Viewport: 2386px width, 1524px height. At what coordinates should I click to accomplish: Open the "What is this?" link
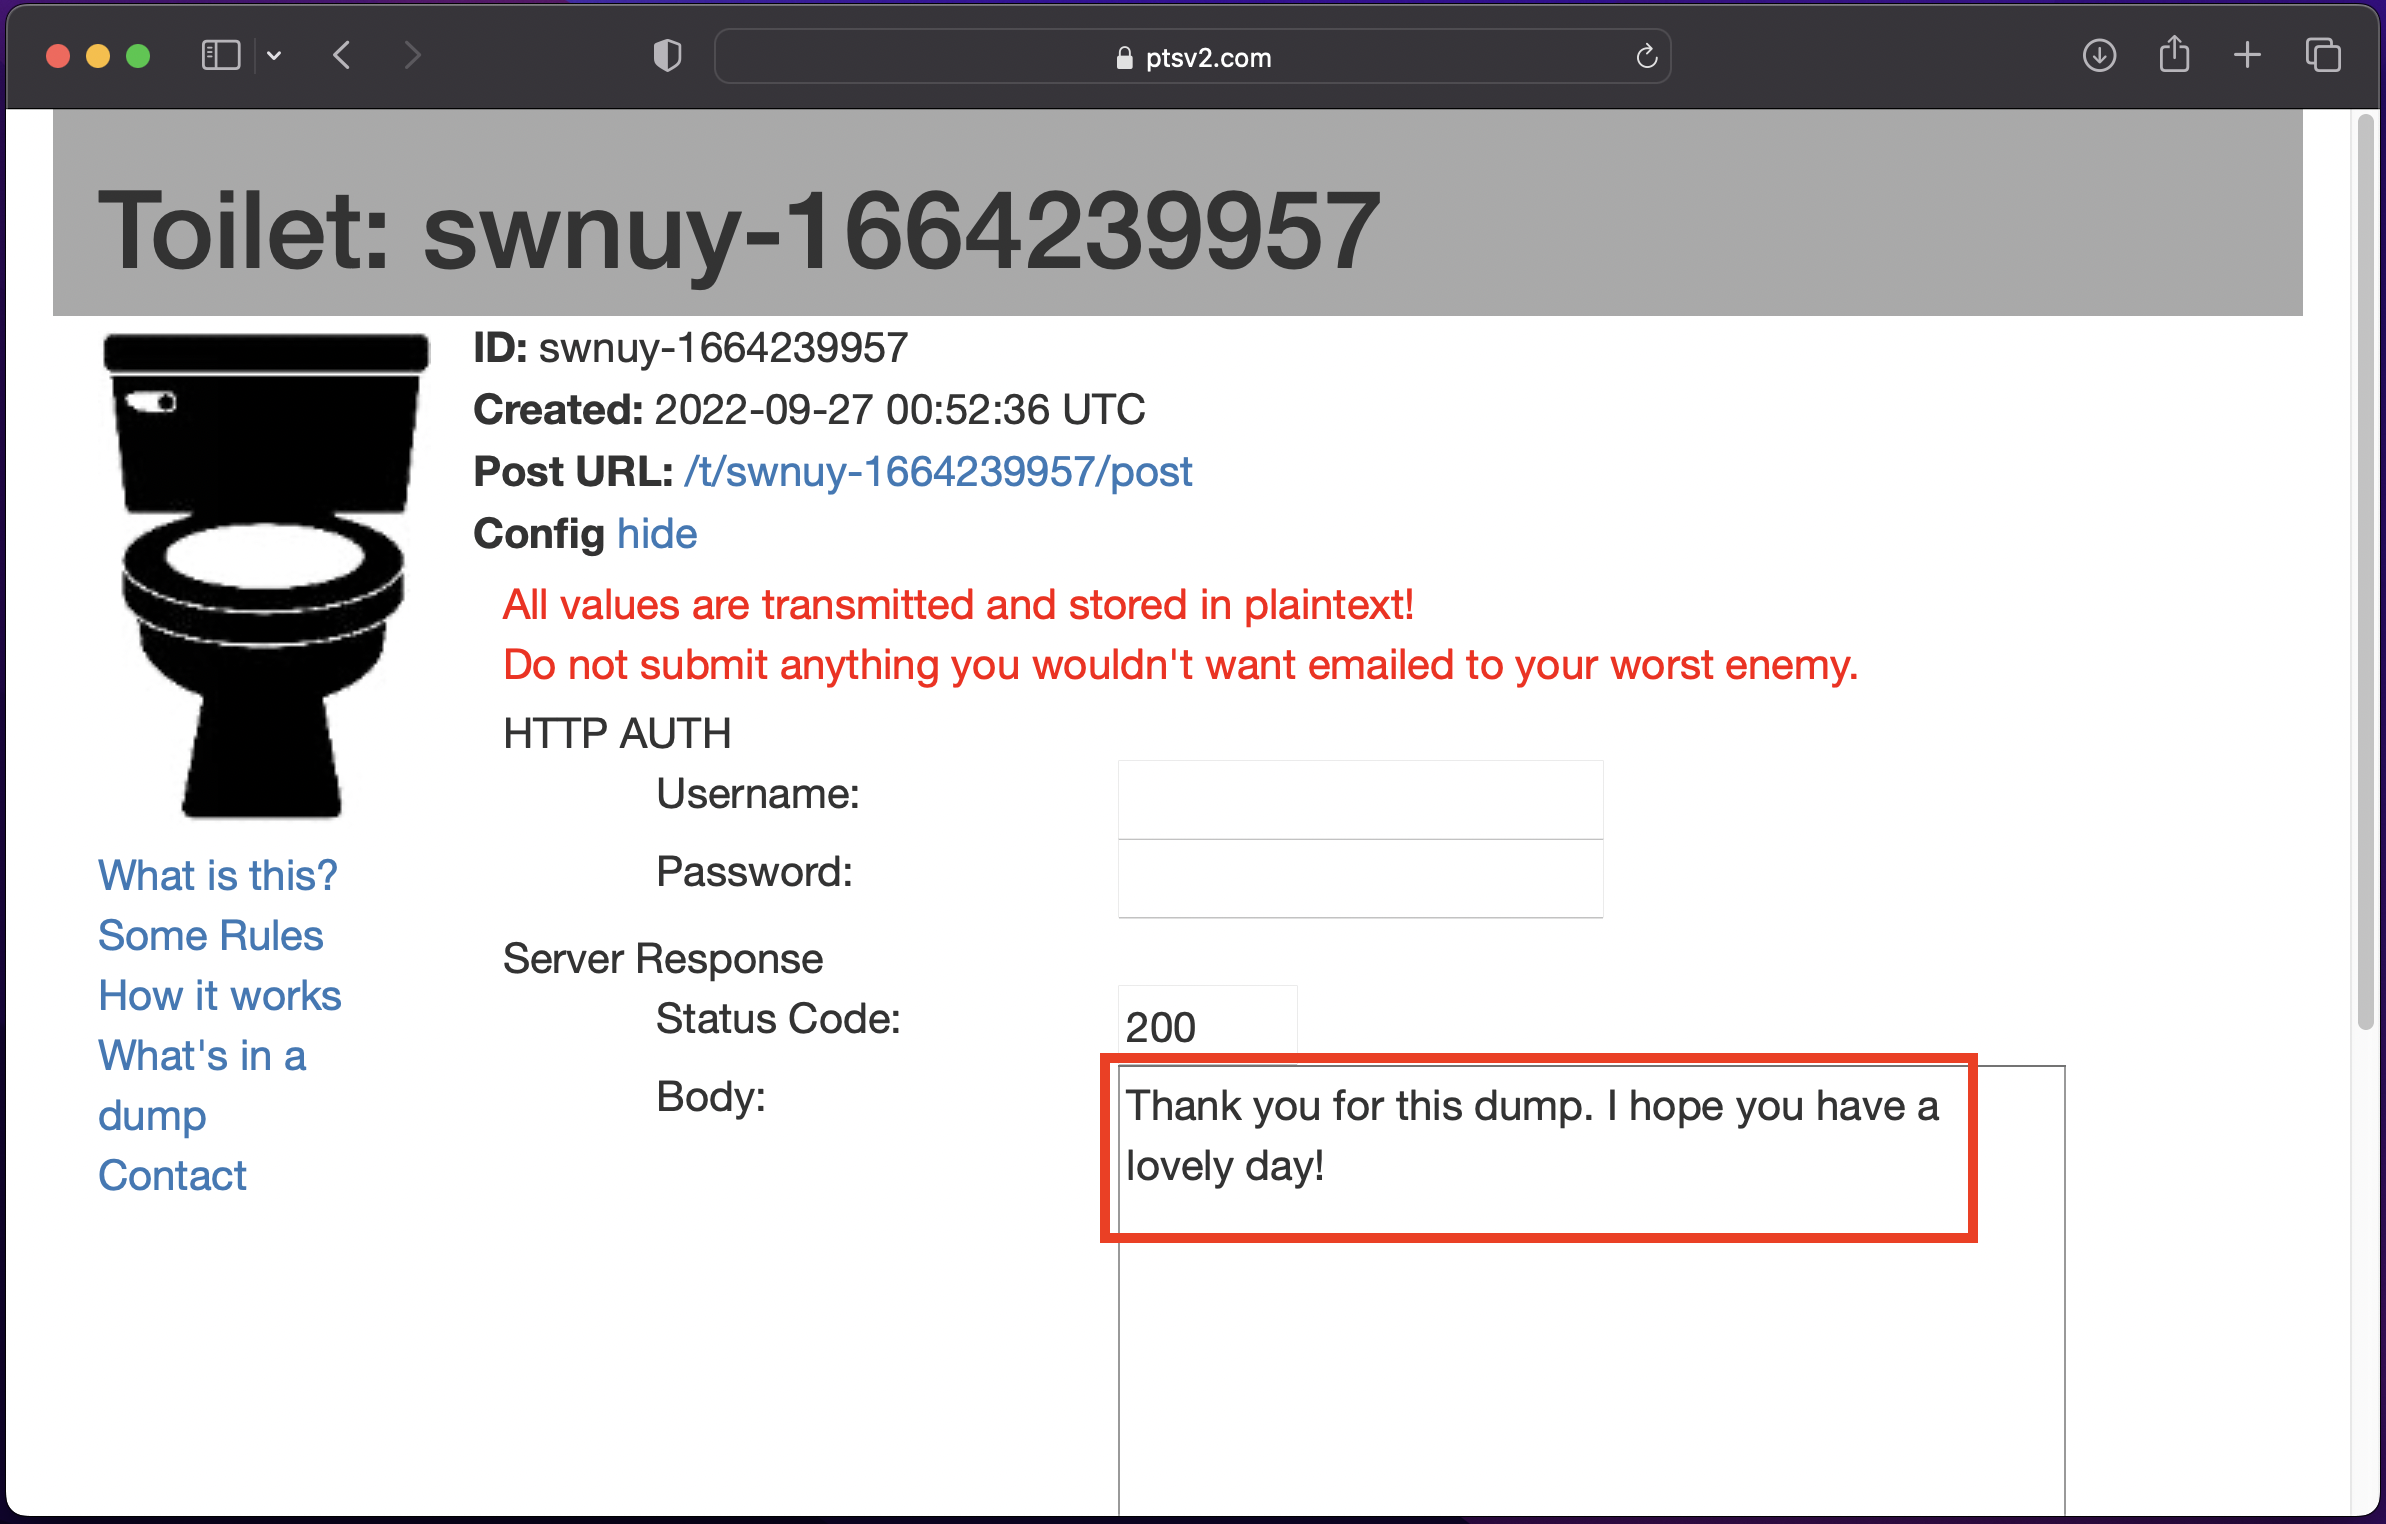tap(217, 876)
